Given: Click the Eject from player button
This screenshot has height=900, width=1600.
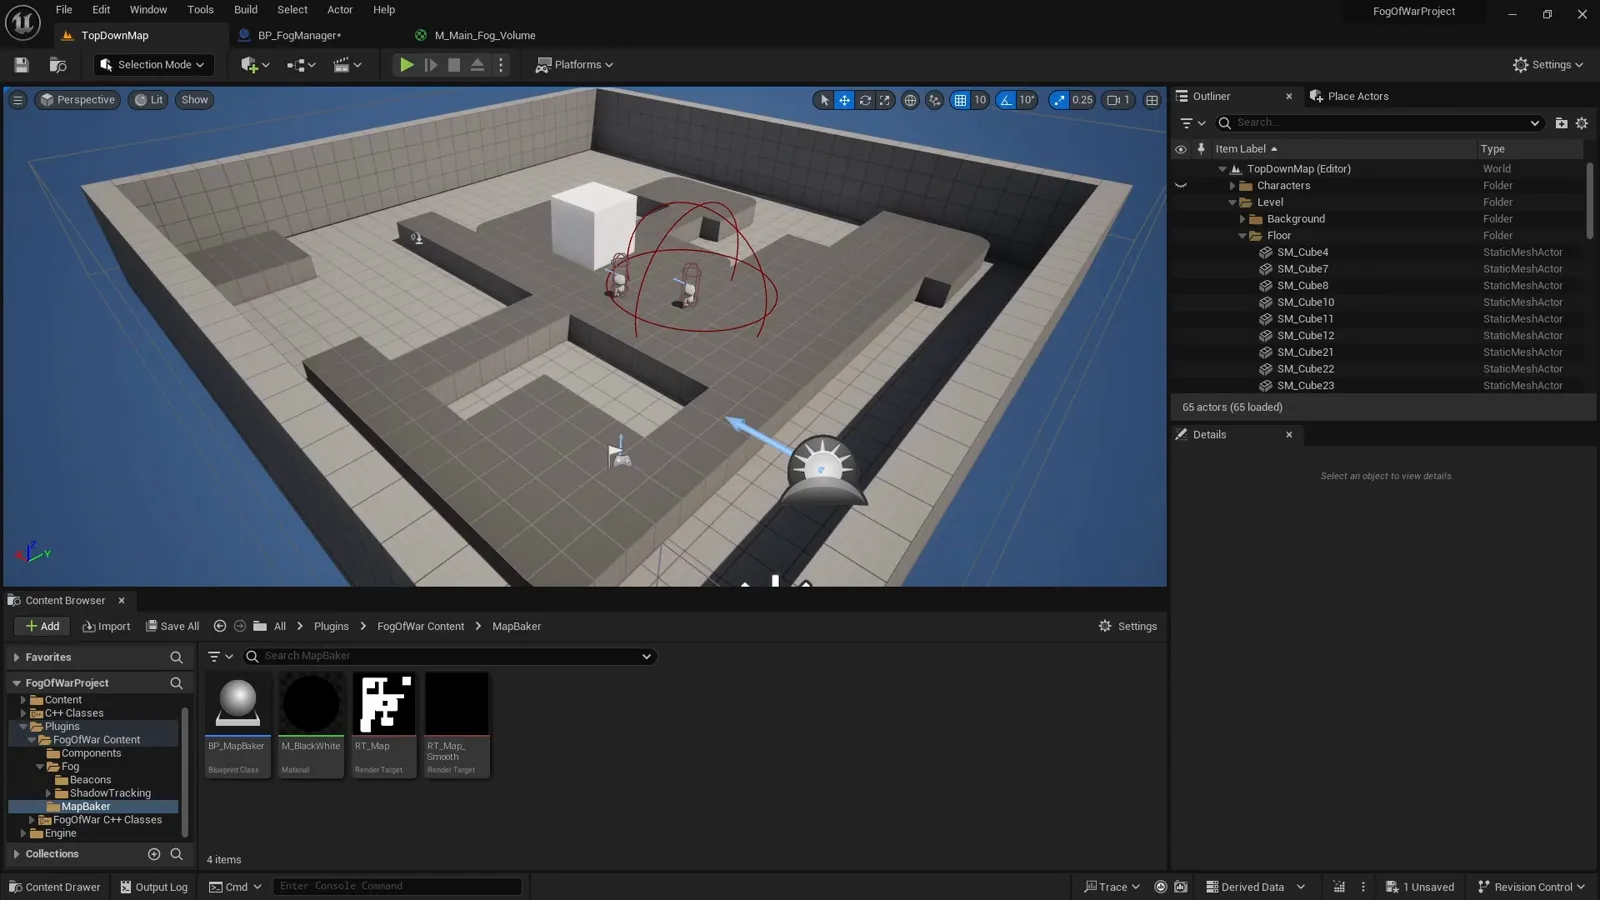Looking at the screenshot, I should (477, 65).
